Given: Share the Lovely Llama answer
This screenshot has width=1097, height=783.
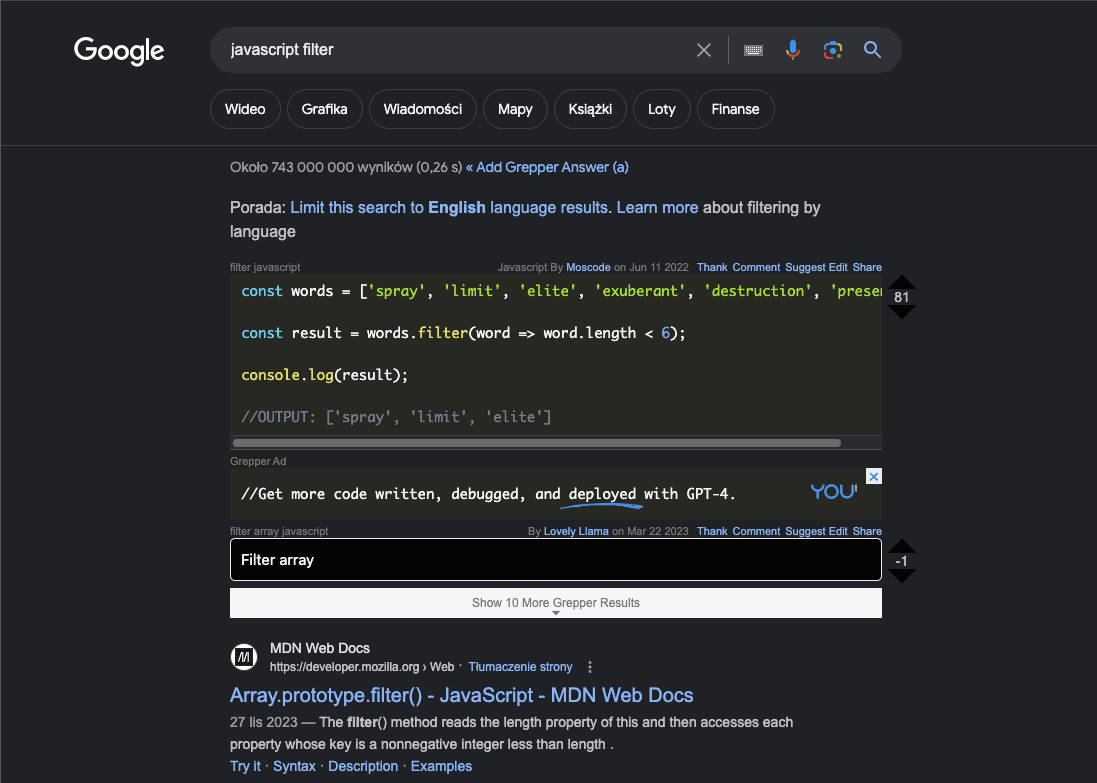Looking at the screenshot, I should pos(867,531).
